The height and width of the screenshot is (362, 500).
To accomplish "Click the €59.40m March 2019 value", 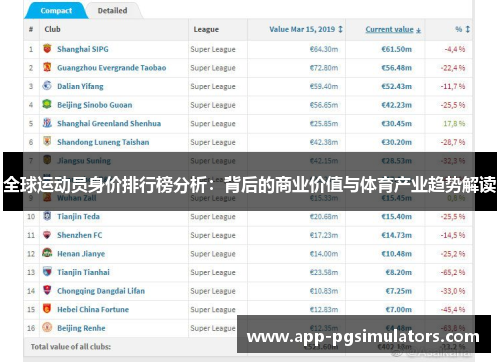I will coord(324,86).
